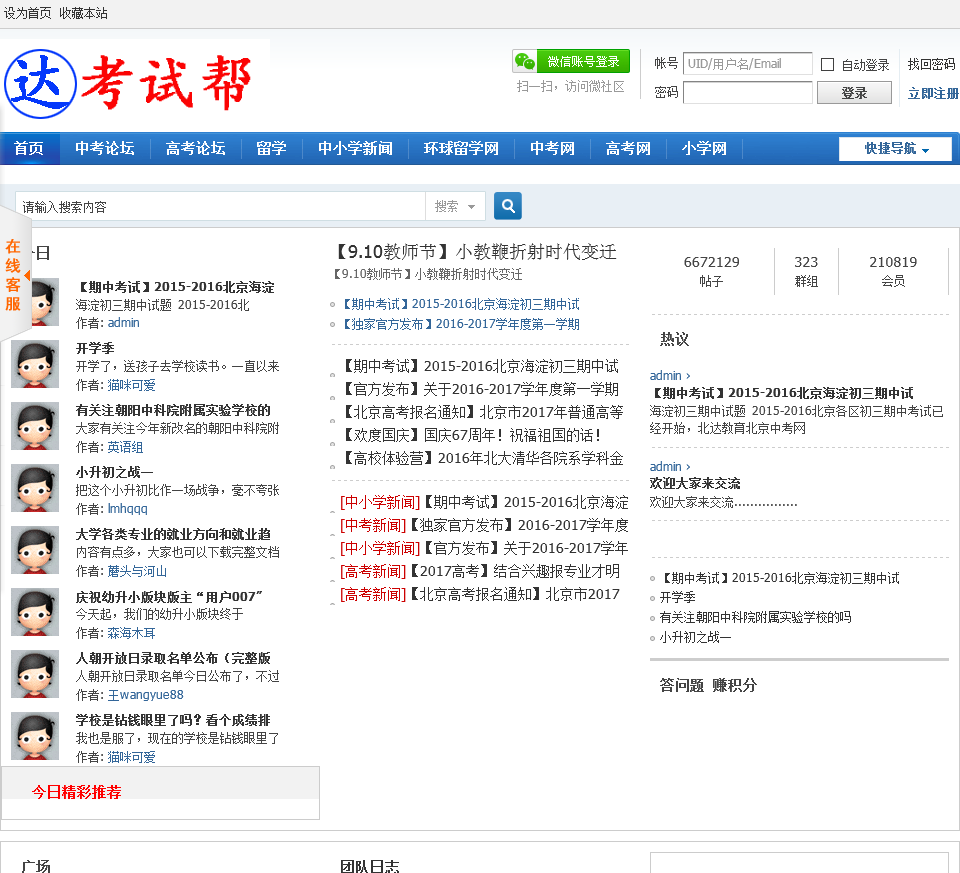960x873 pixels.
Task: Click avatar beside 人朝开放日录取名单公布 post
Action: pos(35,674)
